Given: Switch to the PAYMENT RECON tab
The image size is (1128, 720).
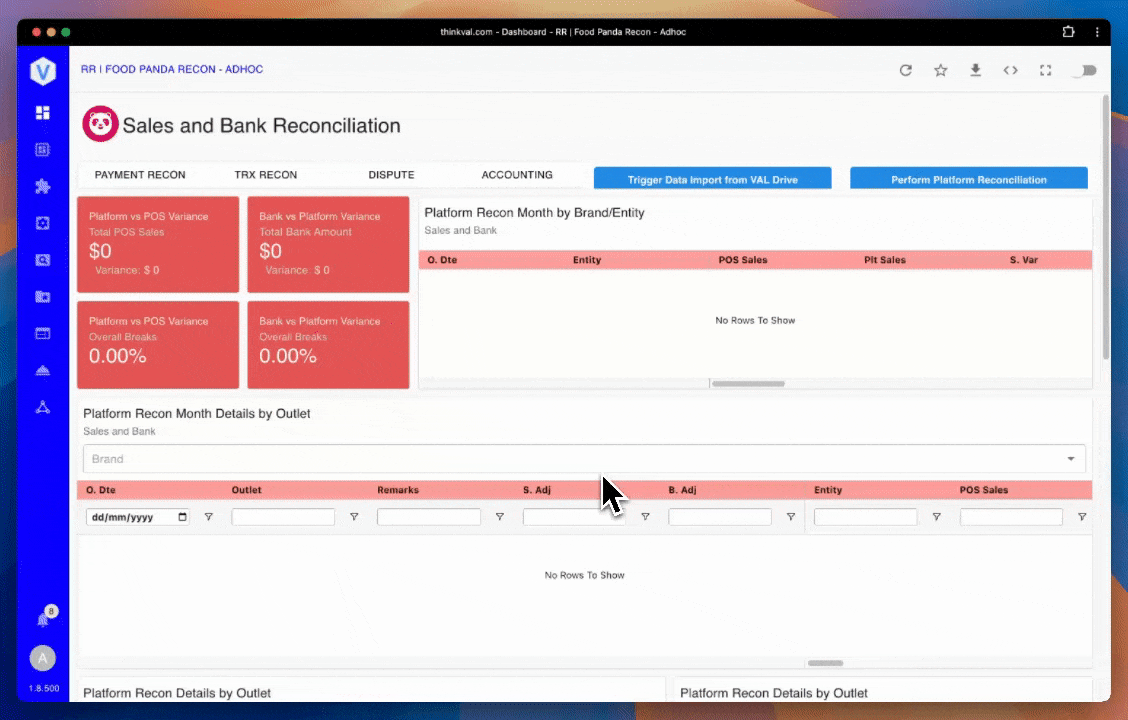Looking at the screenshot, I should pyautogui.click(x=140, y=175).
